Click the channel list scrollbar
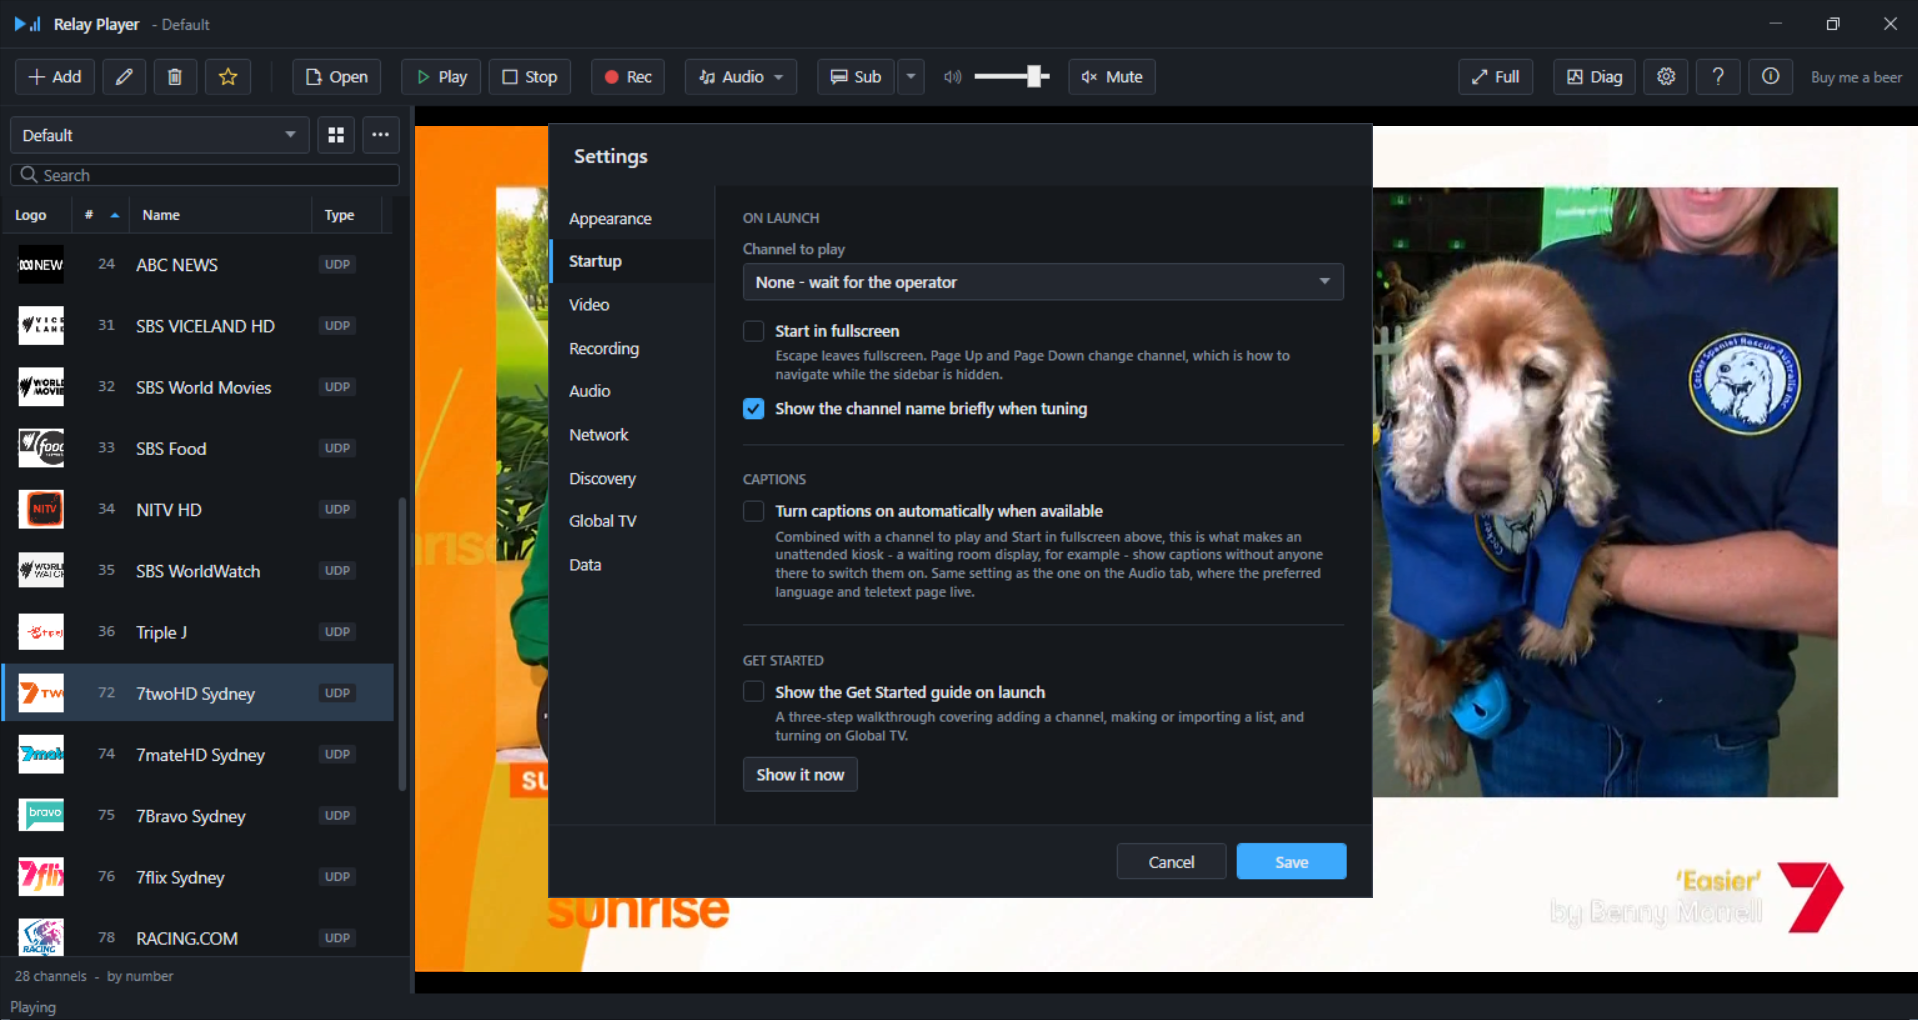This screenshot has width=1918, height=1020. click(x=402, y=645)
